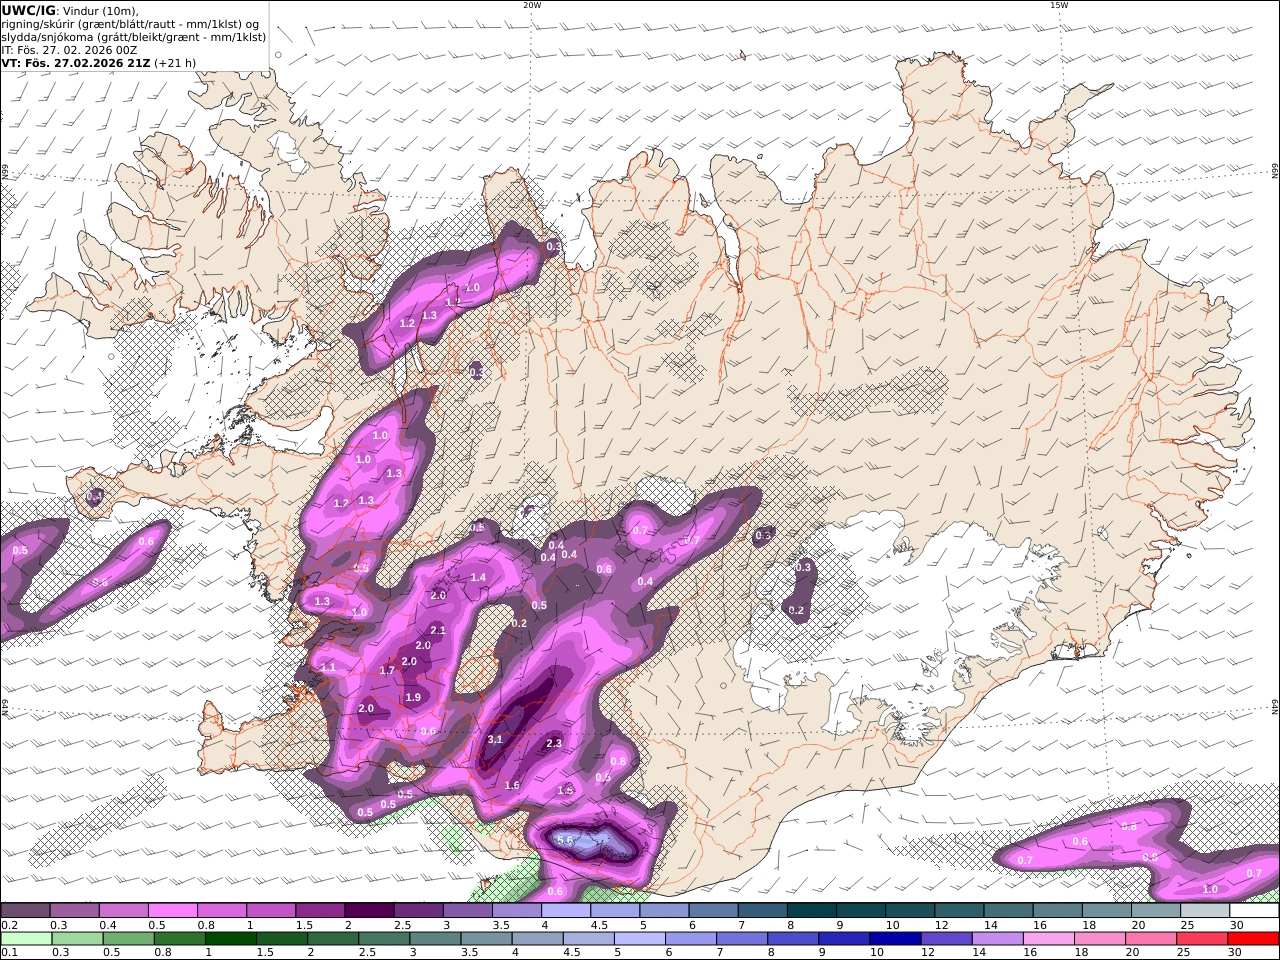Click the bright red swatch ending the rain scale
The height and width of the screenshot is (960, 1280).
pos(1254,938)
